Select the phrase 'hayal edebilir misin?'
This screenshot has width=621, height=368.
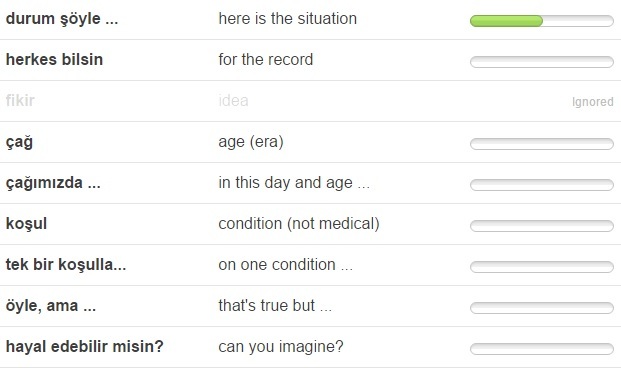coord(84,347)
